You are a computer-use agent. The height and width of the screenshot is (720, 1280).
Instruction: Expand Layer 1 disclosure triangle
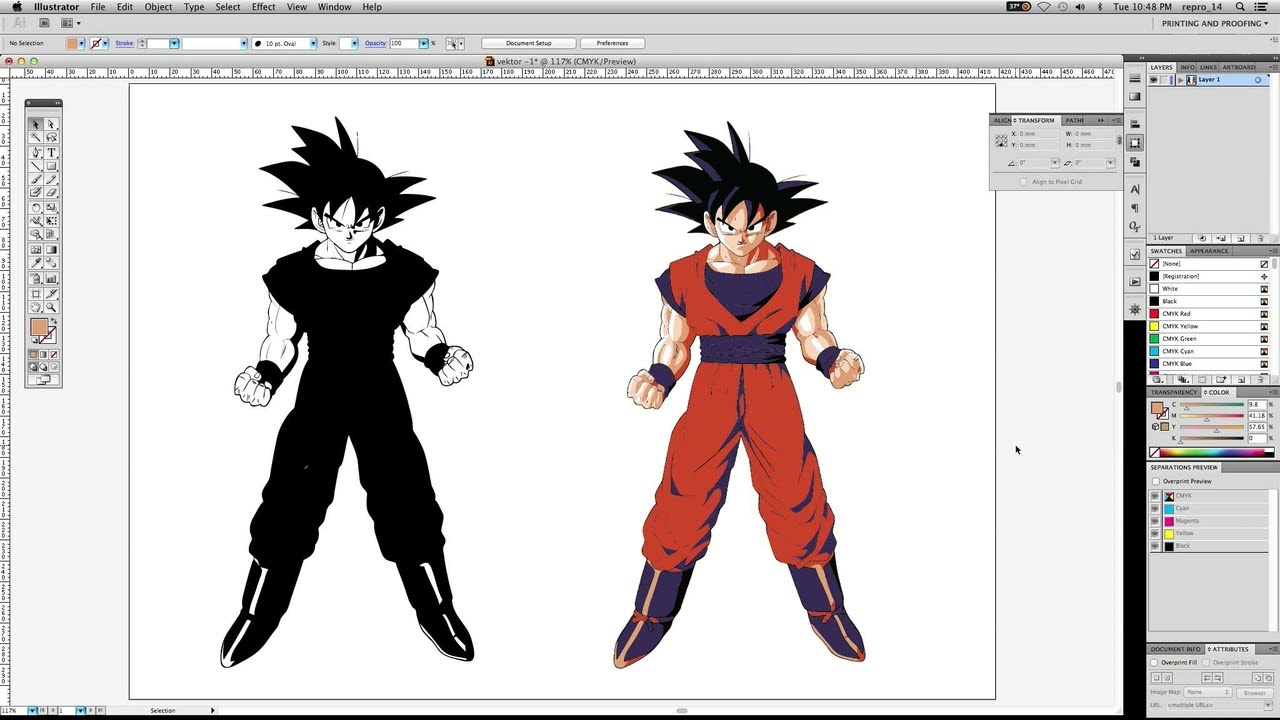pyautogui.click(x=1180, y=80)
